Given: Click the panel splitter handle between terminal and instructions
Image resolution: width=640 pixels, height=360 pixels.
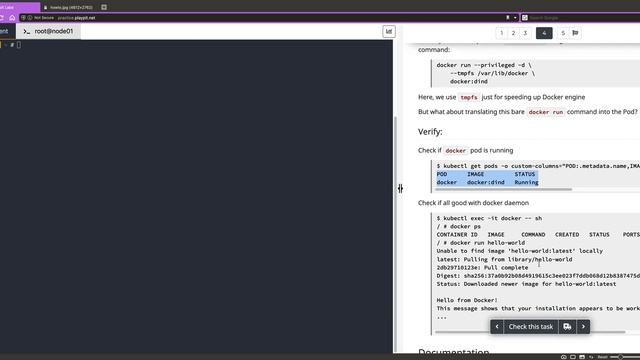Looking at the screenshot, I should coord(400,188).
